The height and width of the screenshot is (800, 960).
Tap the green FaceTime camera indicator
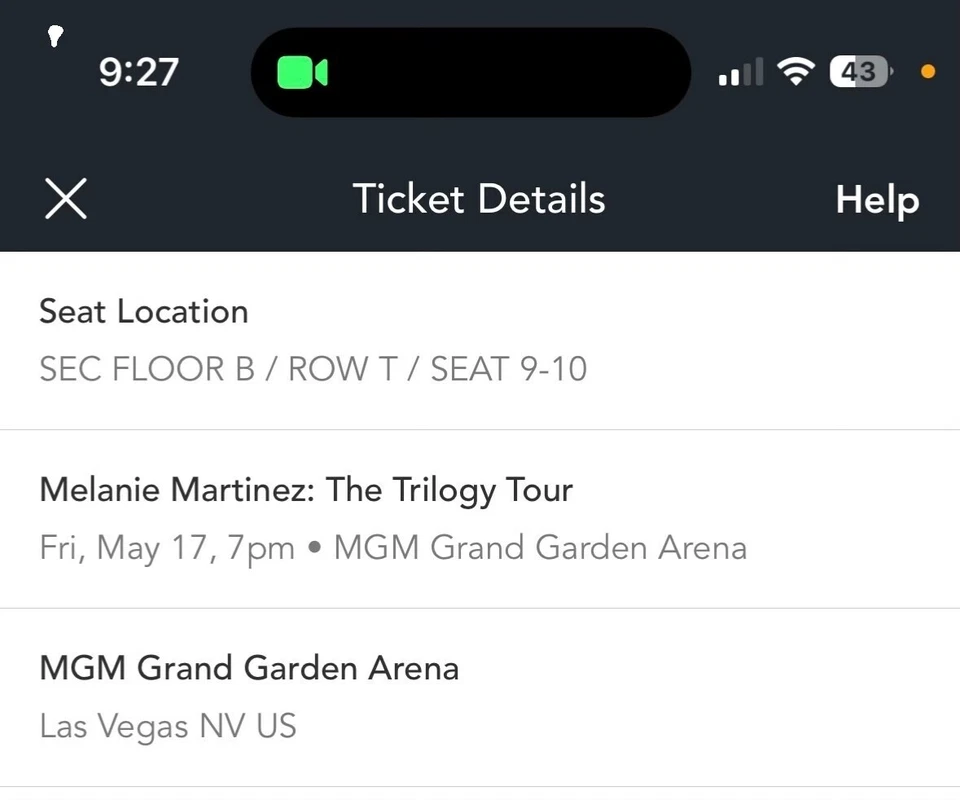click(x=303, y=72)
